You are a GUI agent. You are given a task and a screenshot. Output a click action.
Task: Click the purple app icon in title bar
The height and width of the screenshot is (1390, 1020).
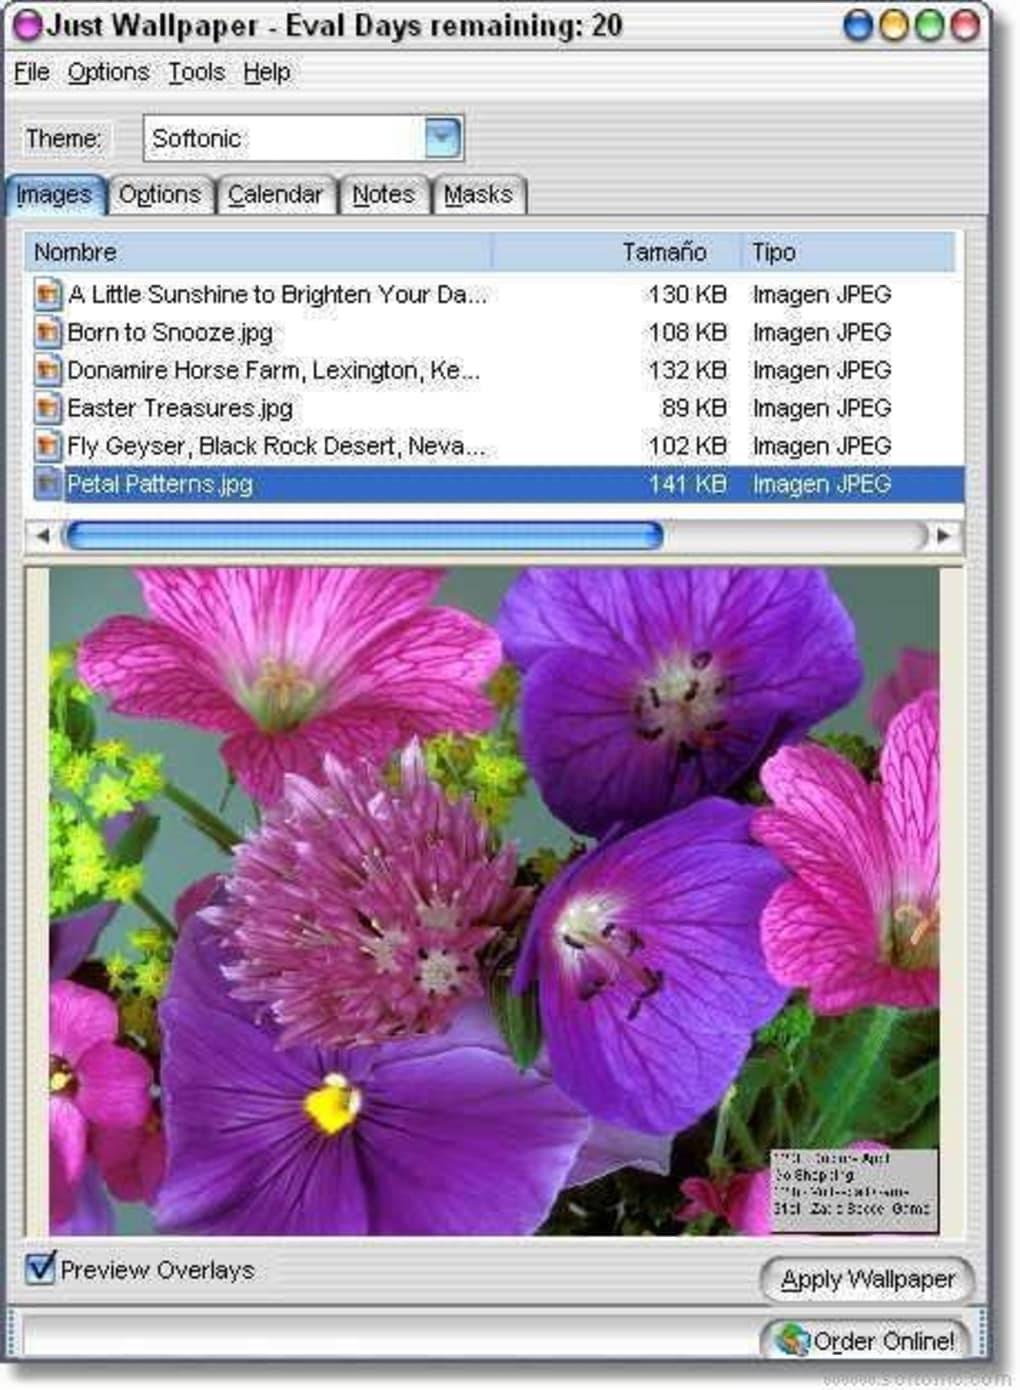click(x=28, y=25)
